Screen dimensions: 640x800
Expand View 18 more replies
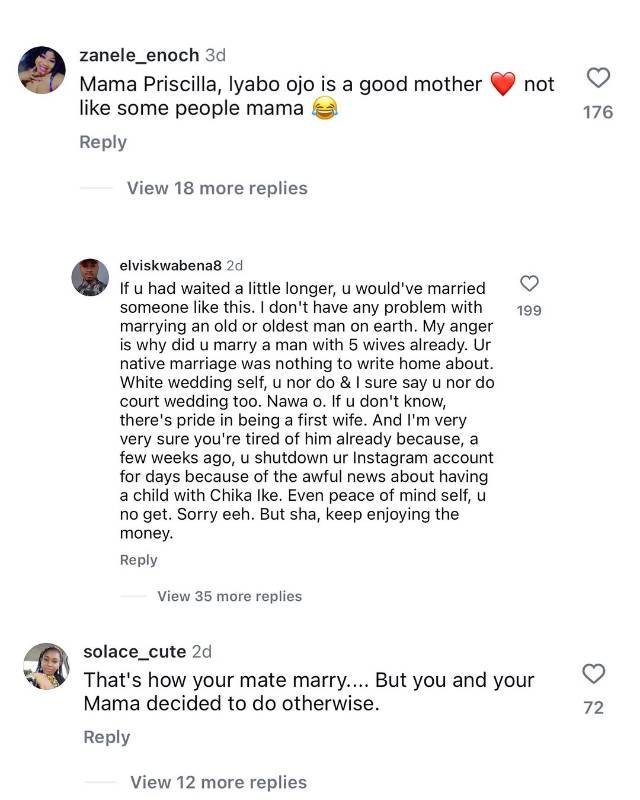217,188
